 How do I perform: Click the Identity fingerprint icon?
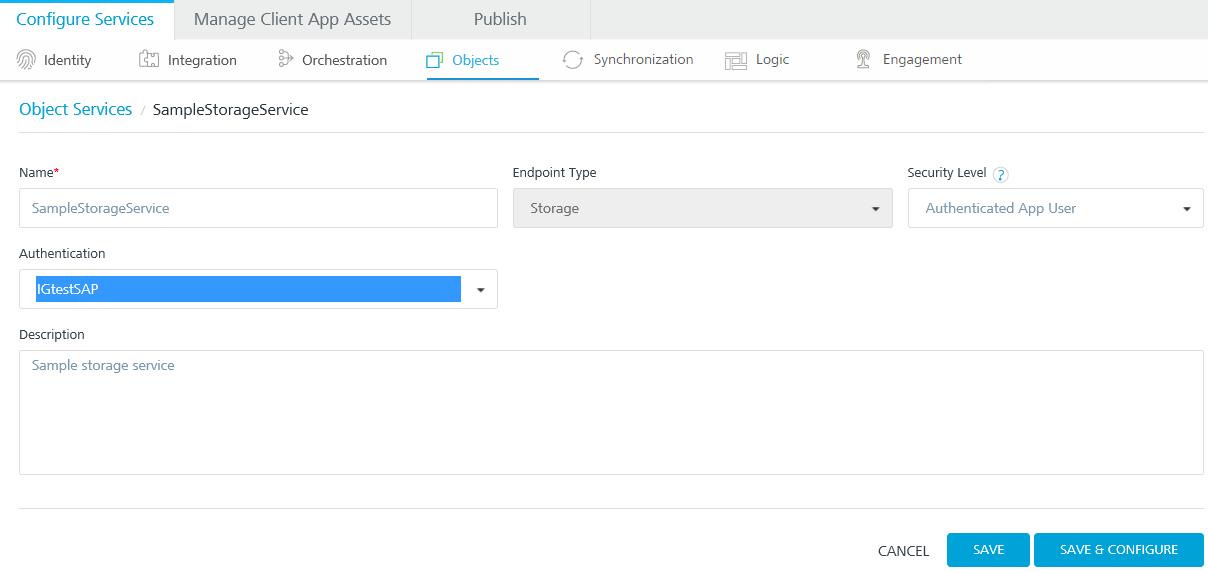pyautogui.click(x=26, y=60)
